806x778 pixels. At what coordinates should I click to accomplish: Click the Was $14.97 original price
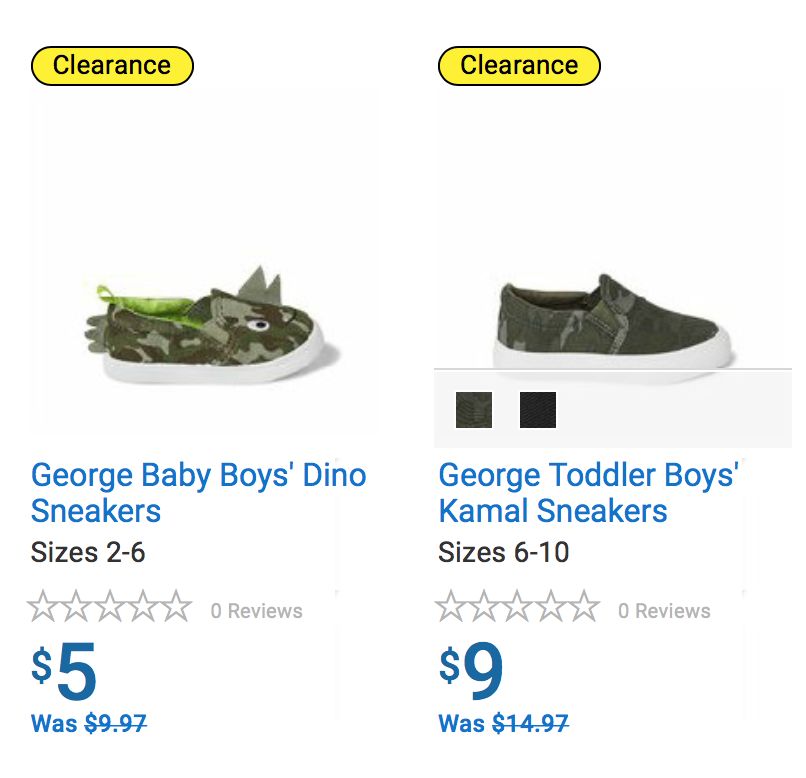503,723
